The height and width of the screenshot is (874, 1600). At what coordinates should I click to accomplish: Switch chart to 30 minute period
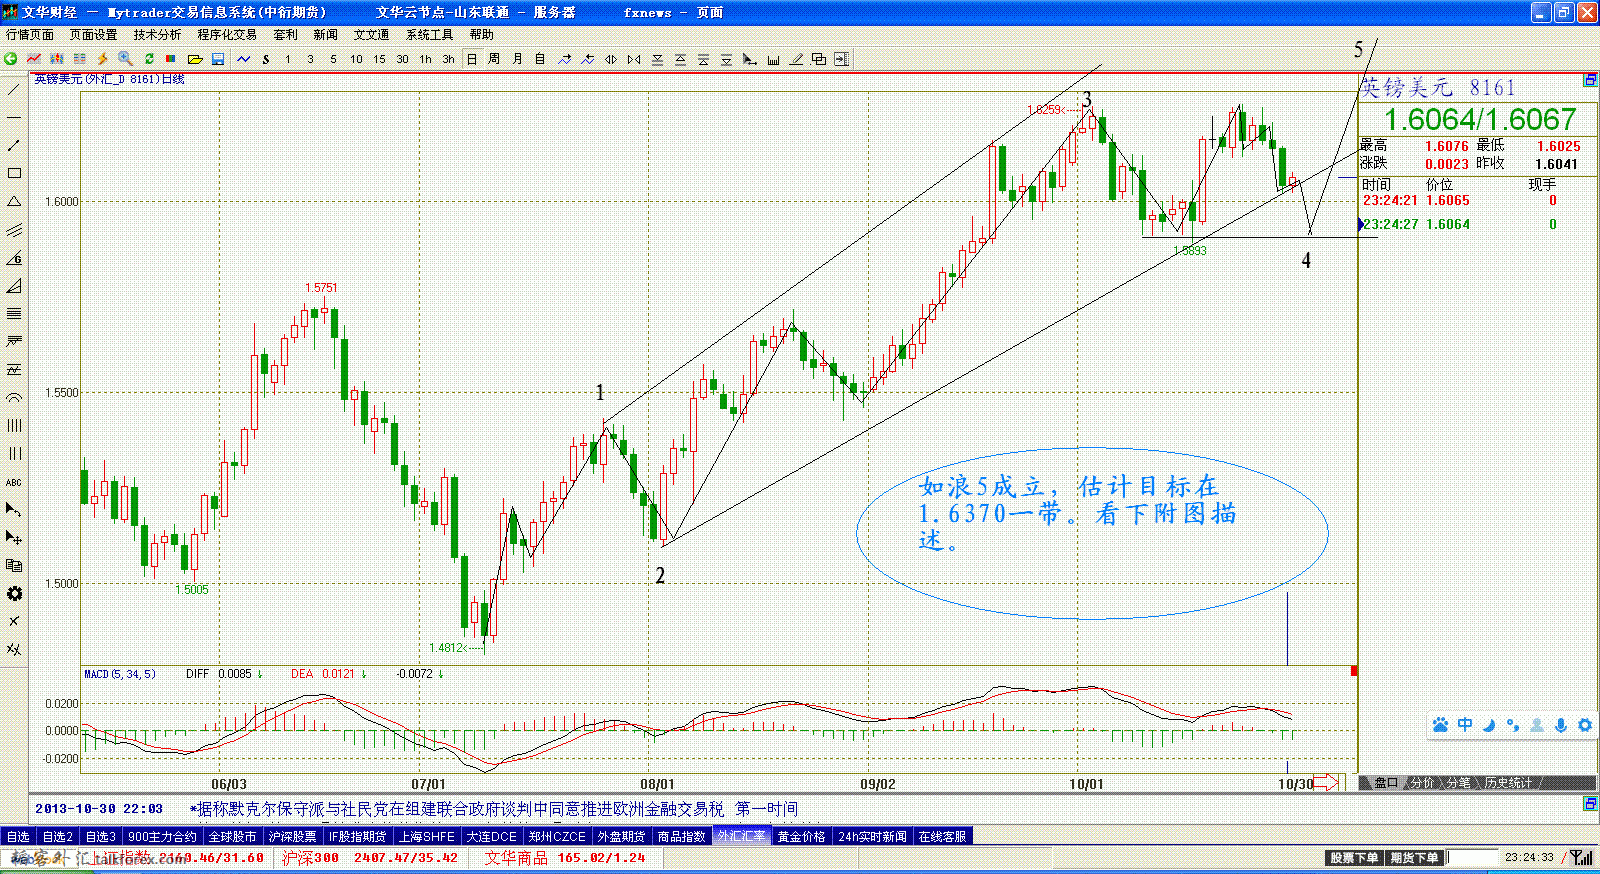click(x=402, y=59)
